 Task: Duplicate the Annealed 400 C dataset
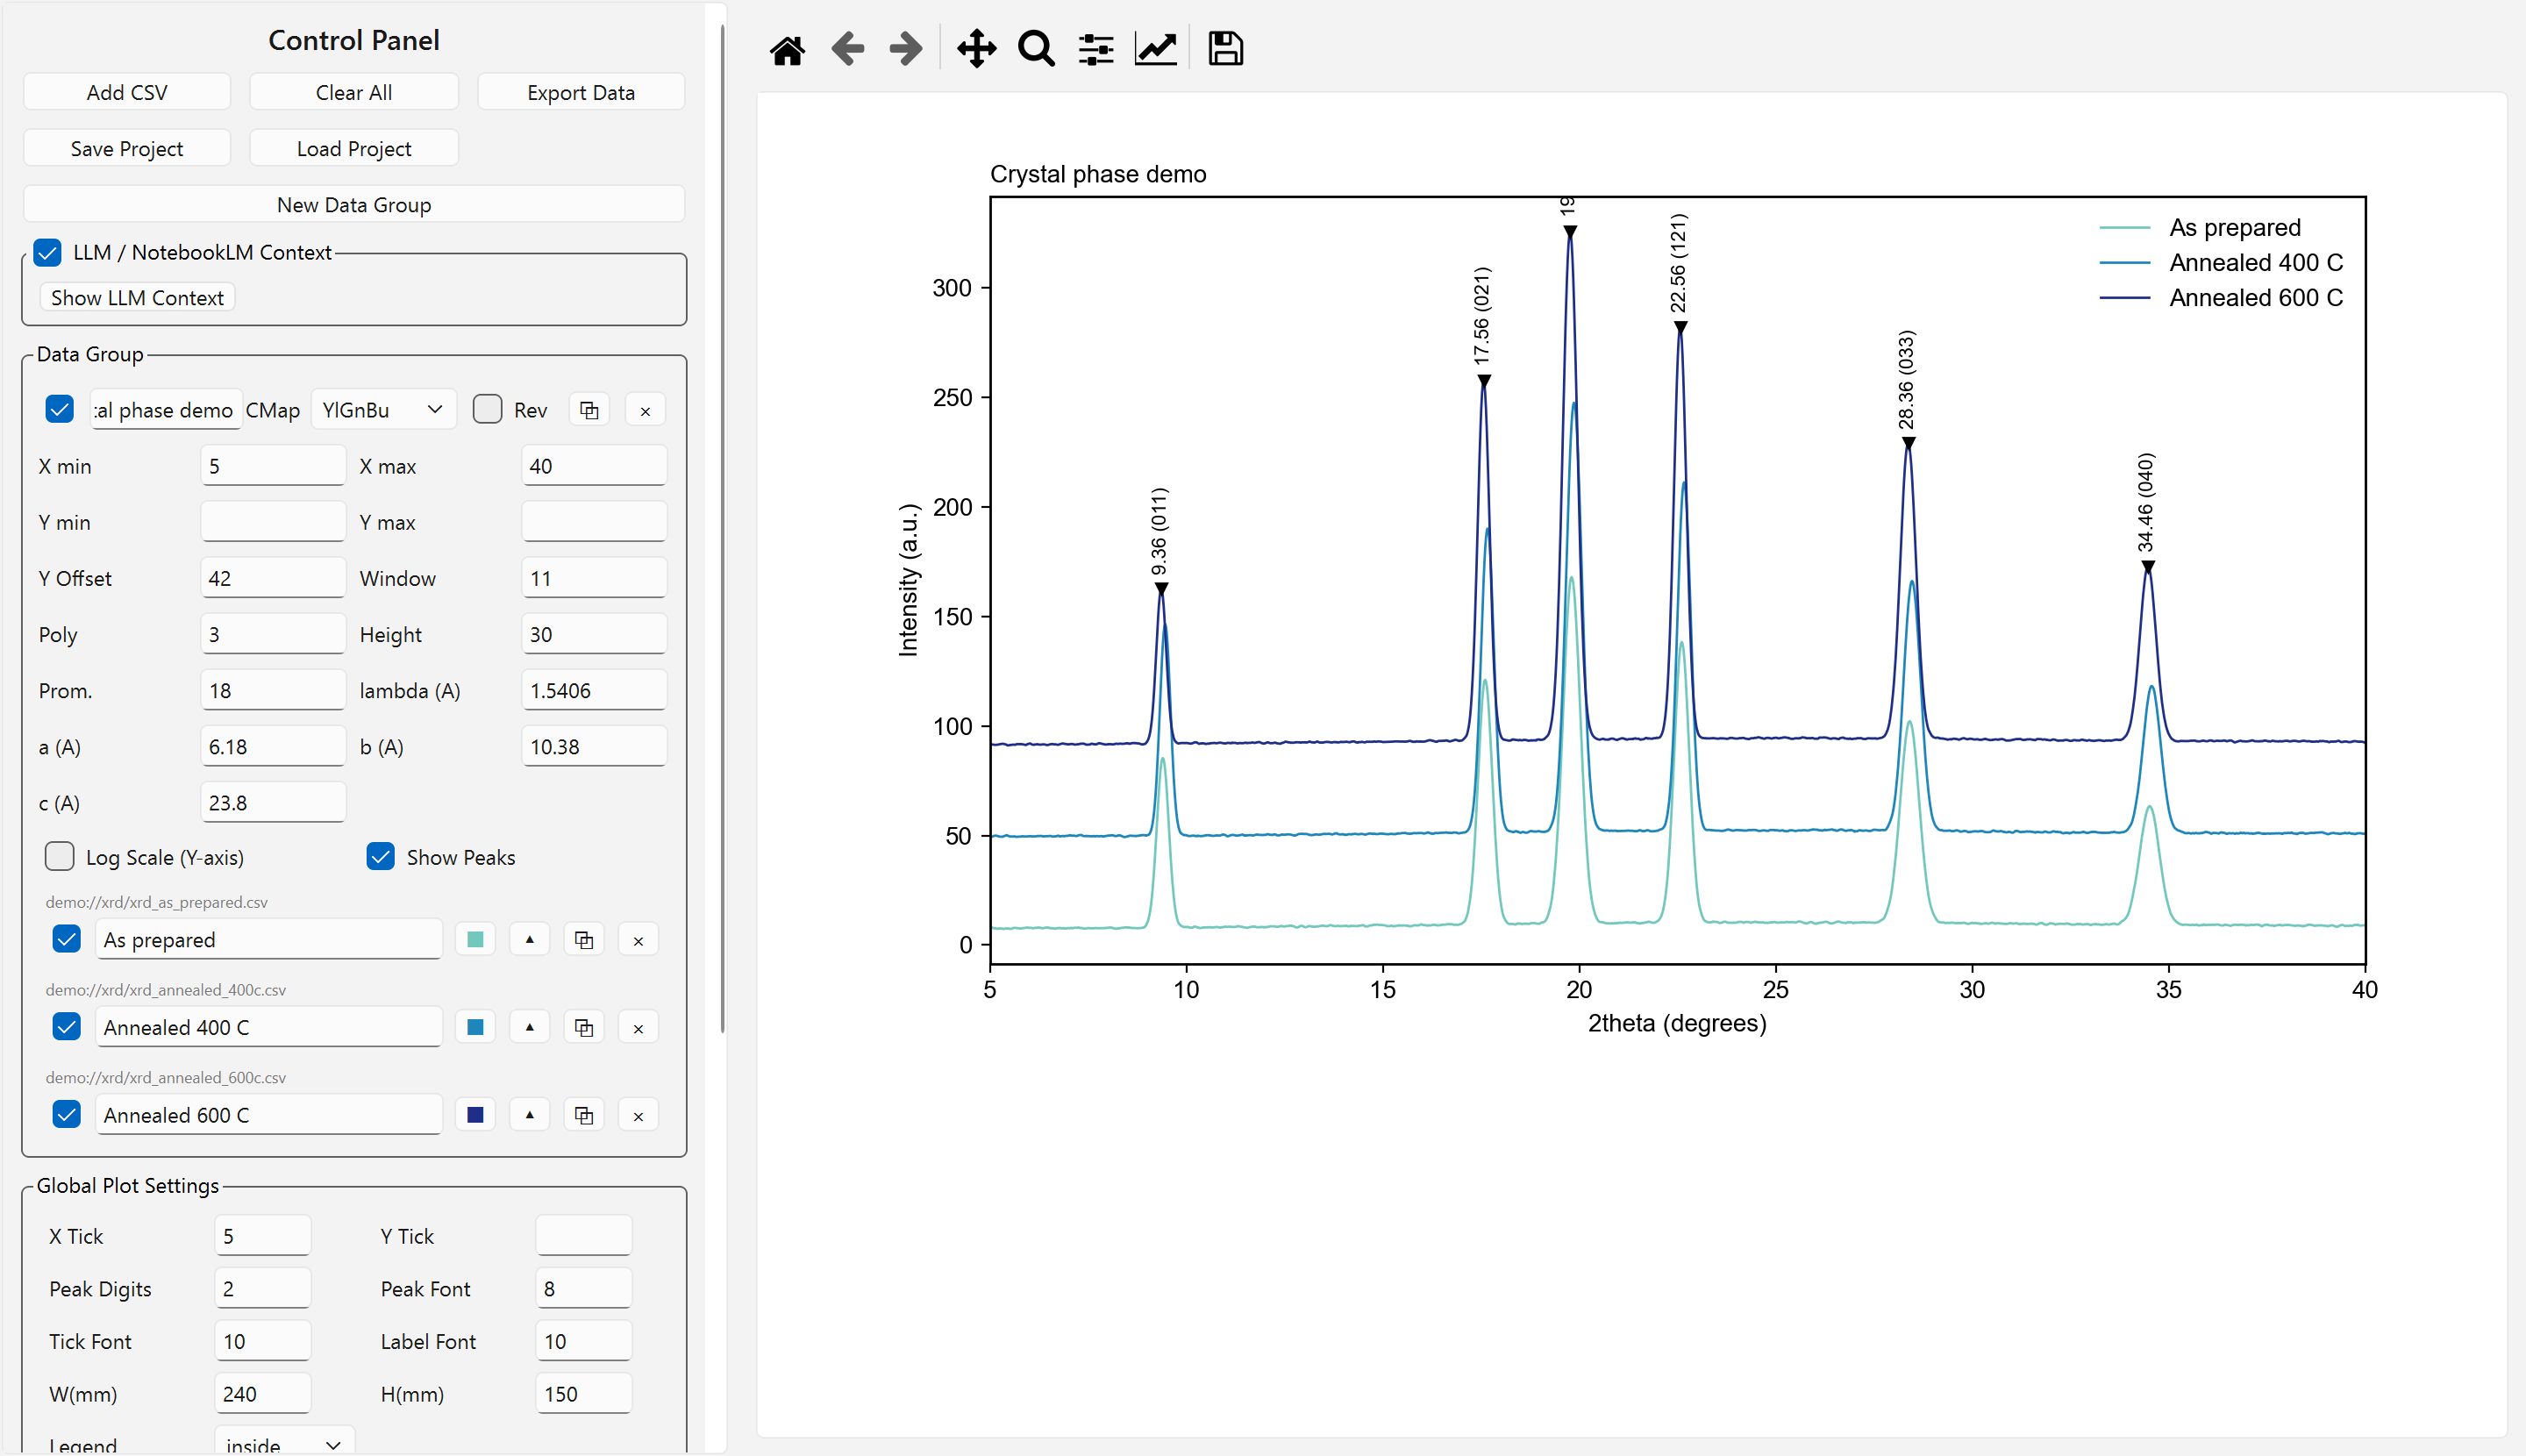point(584,1027)
